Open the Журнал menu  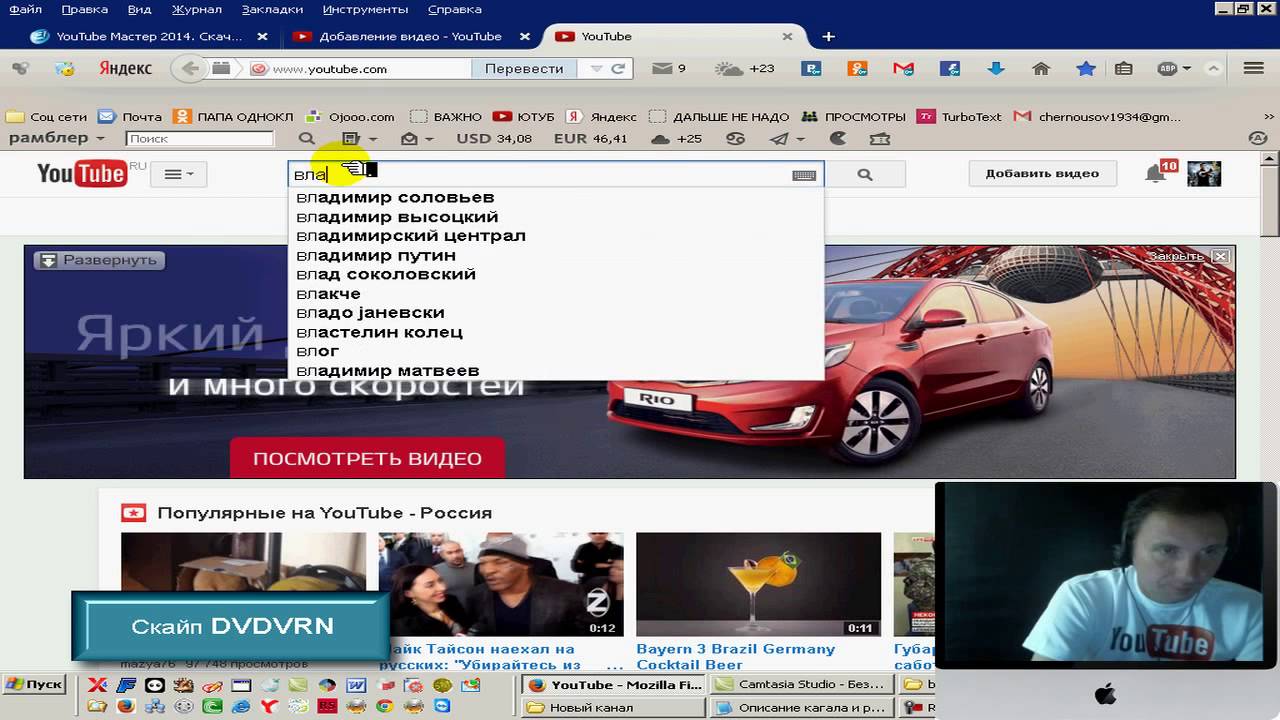tap(197, 9)
